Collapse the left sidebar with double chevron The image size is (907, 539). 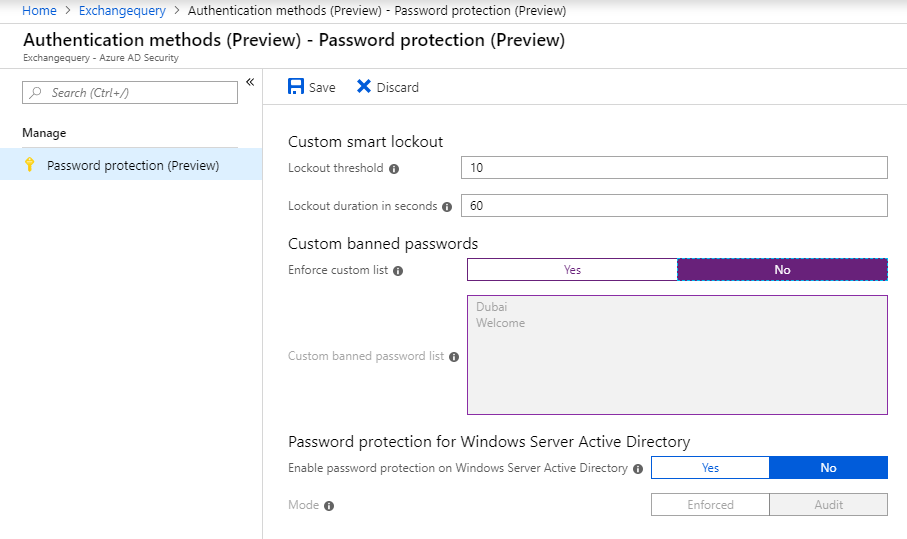[x=250, y=82]
